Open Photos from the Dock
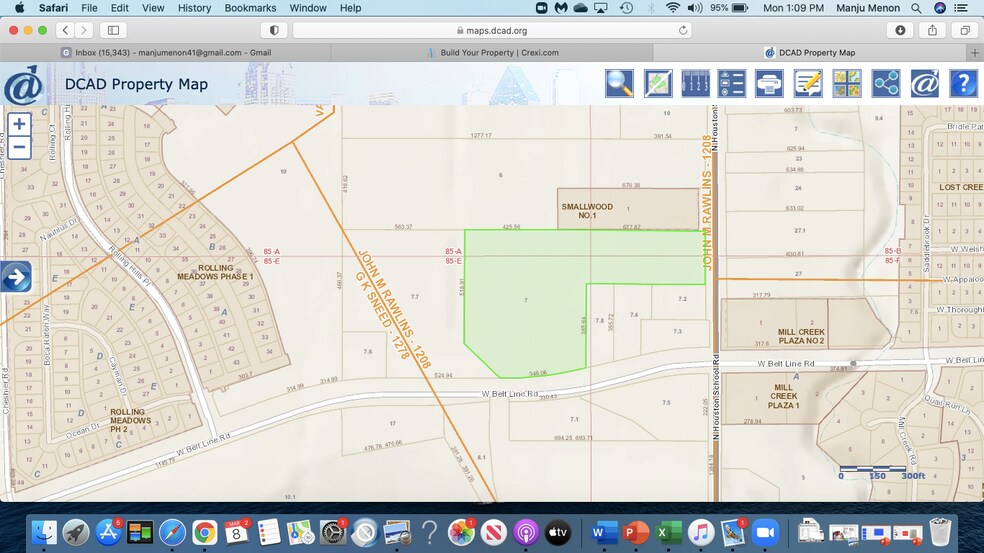Screen dimensions: 984x553 tap(461, 532)
